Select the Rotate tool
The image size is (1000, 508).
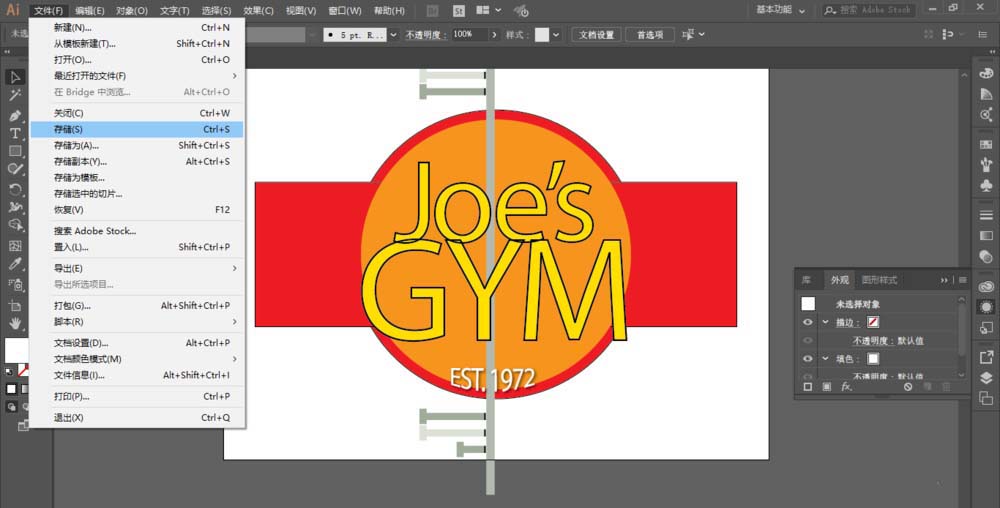click(15, 189)
